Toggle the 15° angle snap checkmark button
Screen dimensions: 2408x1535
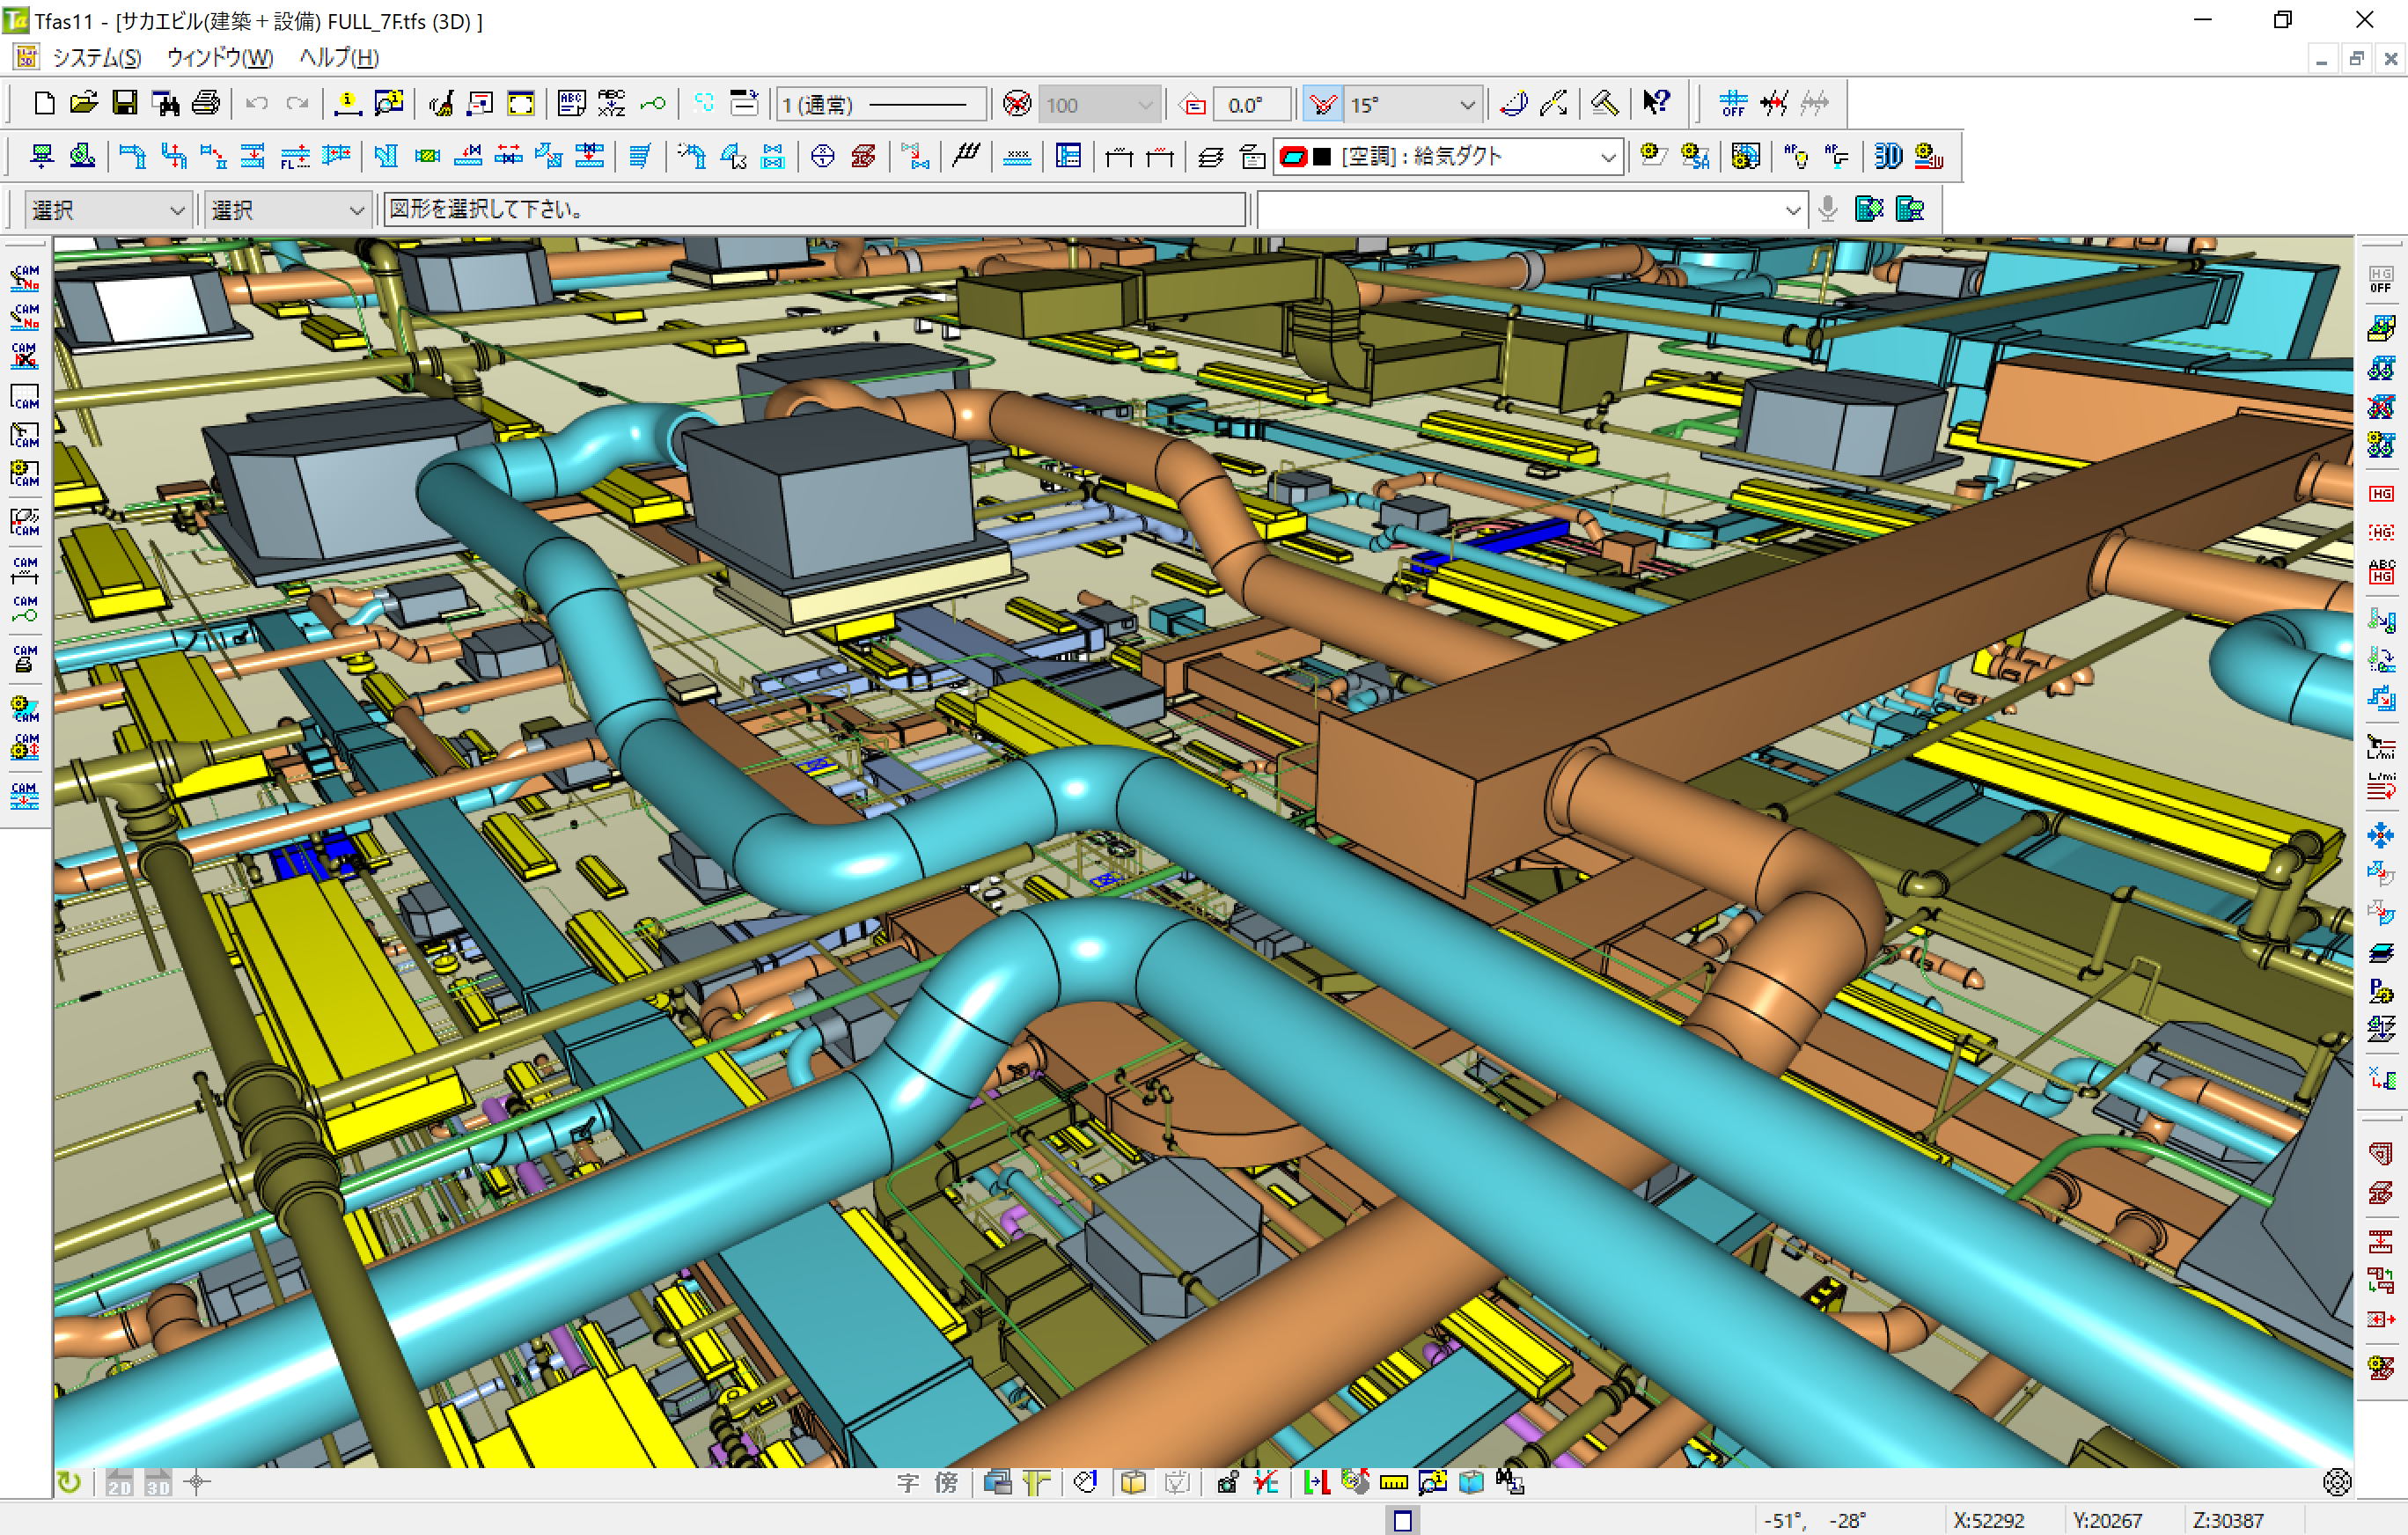pos(1322,104)
